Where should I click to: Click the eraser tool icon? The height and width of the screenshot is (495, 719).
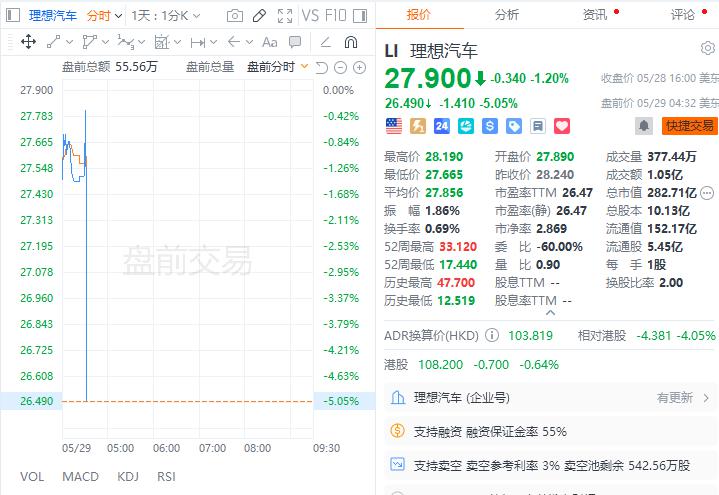326,43
